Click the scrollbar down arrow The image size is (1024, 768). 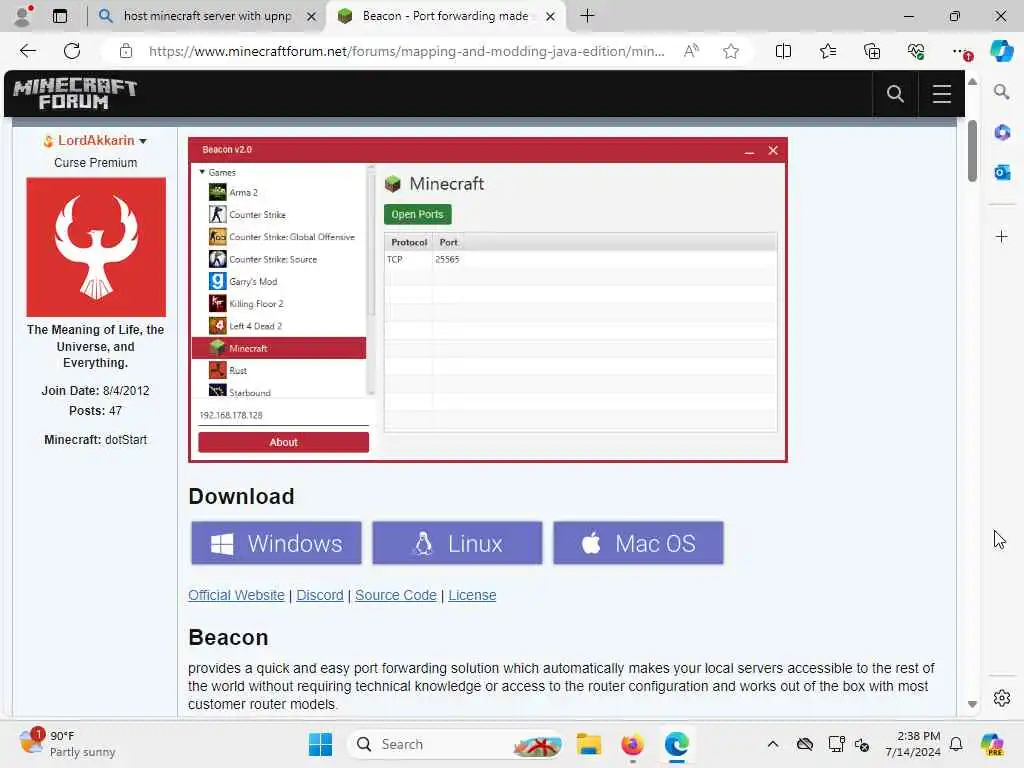(972, 705)
